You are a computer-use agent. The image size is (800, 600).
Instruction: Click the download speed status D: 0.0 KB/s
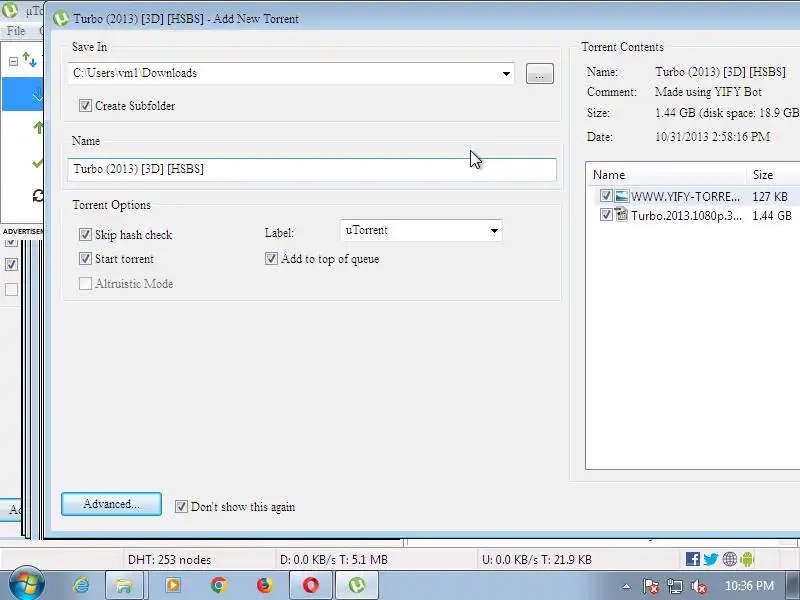334,560
